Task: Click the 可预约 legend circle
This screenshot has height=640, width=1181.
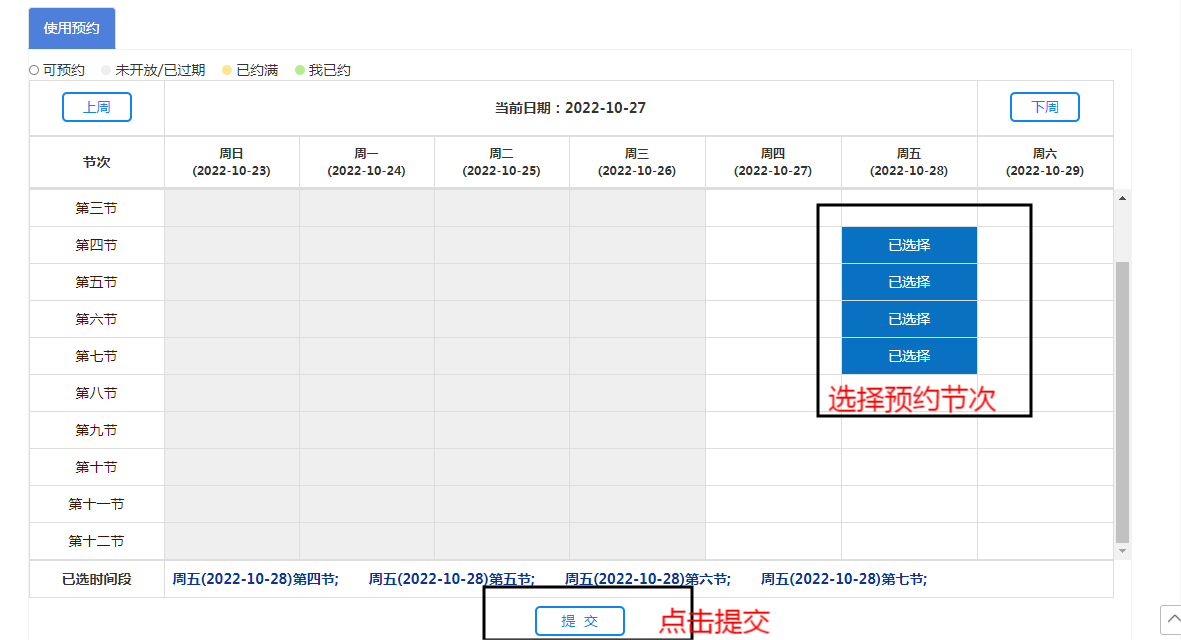Action: [x=35, y=70]
